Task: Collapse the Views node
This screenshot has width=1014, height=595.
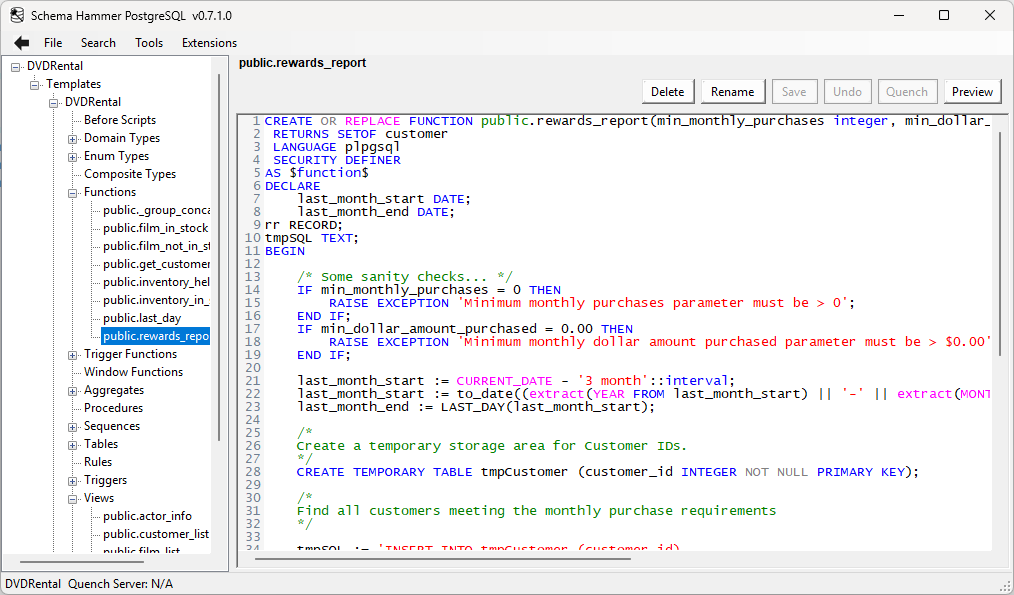Action: point(71,497)
